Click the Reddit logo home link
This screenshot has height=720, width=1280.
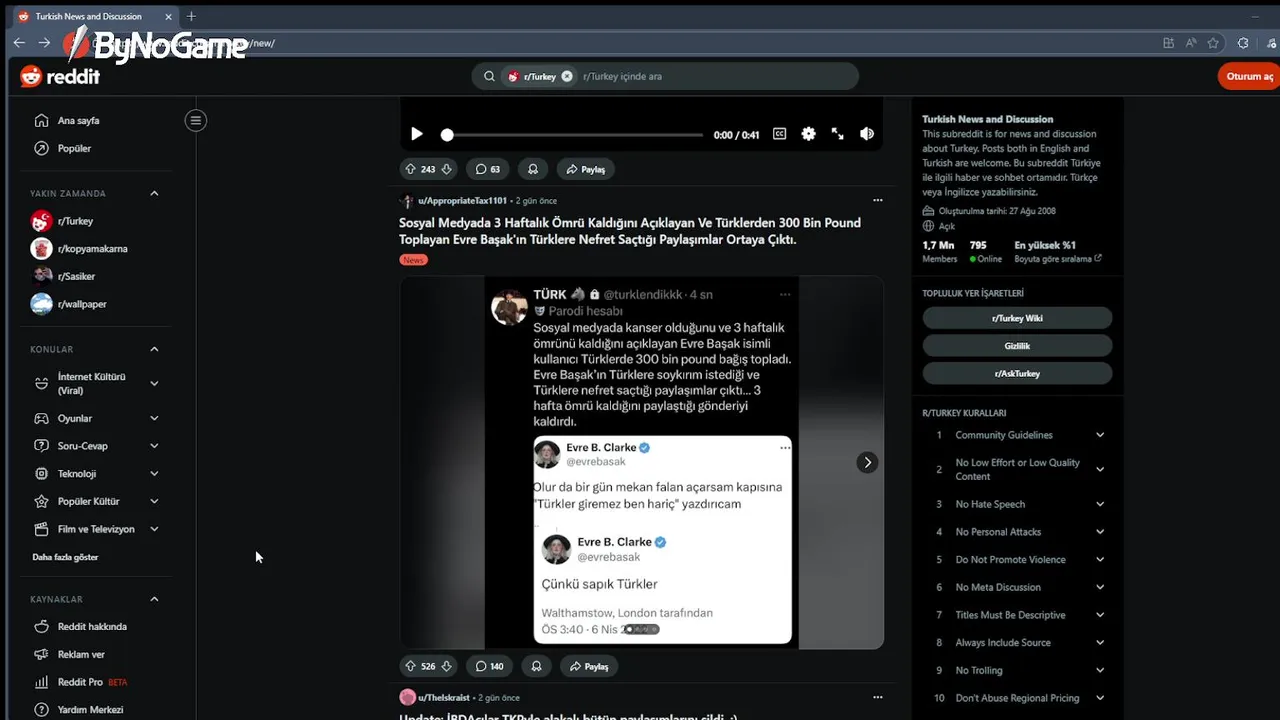coord(60,76)
